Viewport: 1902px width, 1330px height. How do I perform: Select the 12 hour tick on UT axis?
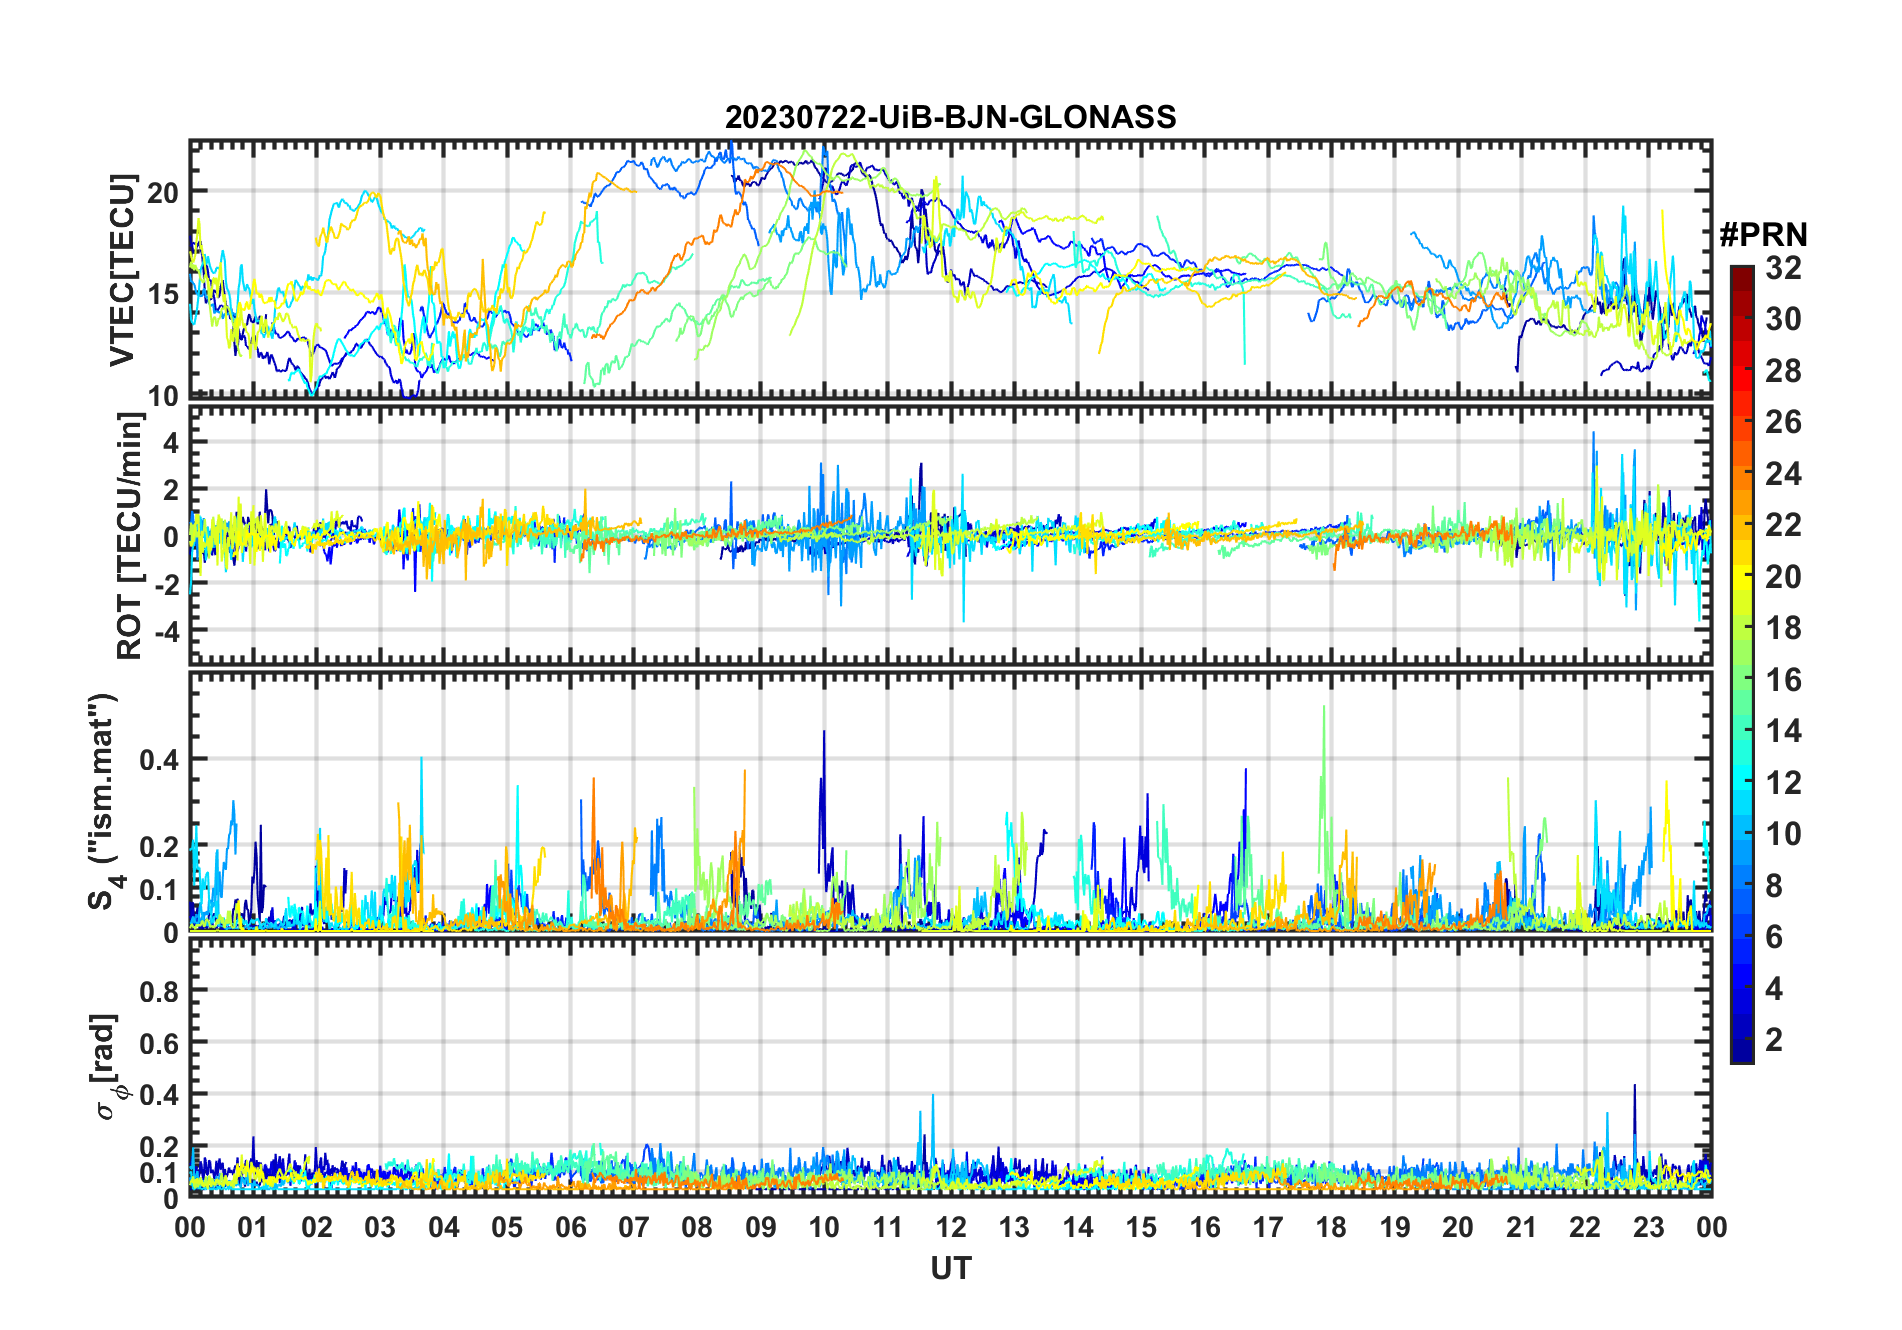coord(951,1227)
